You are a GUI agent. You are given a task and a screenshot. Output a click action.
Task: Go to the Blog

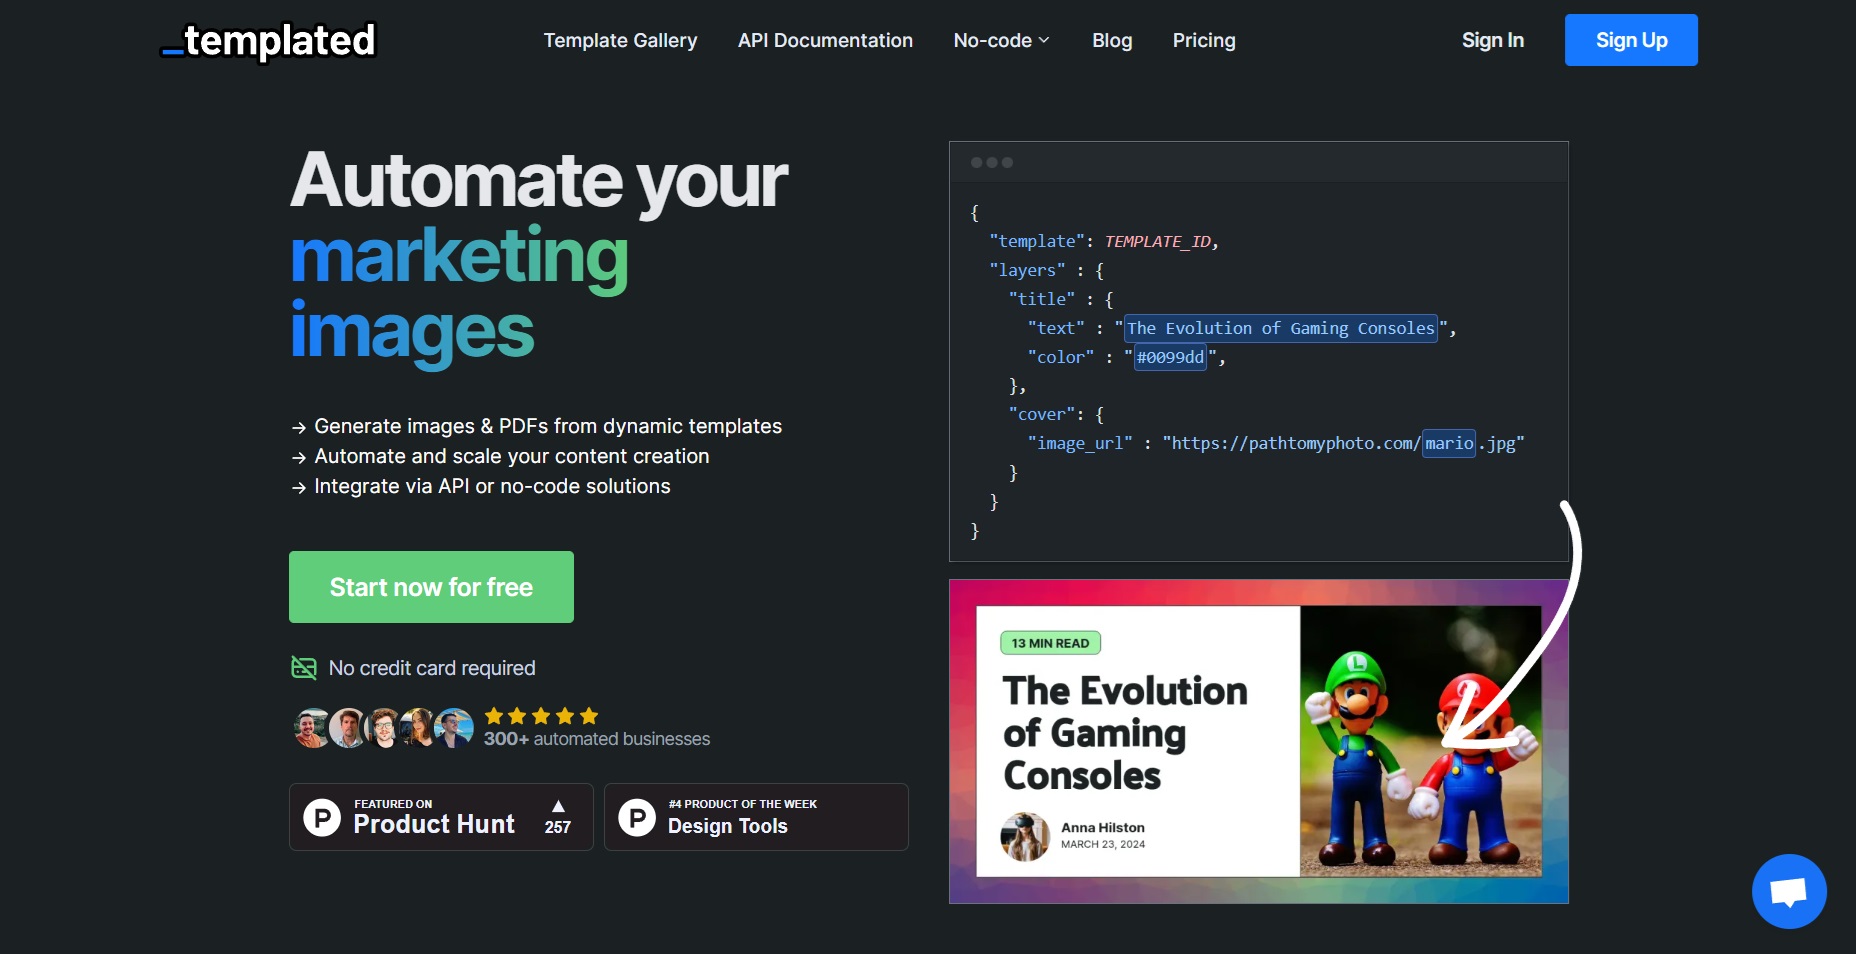pos(1112,41)
